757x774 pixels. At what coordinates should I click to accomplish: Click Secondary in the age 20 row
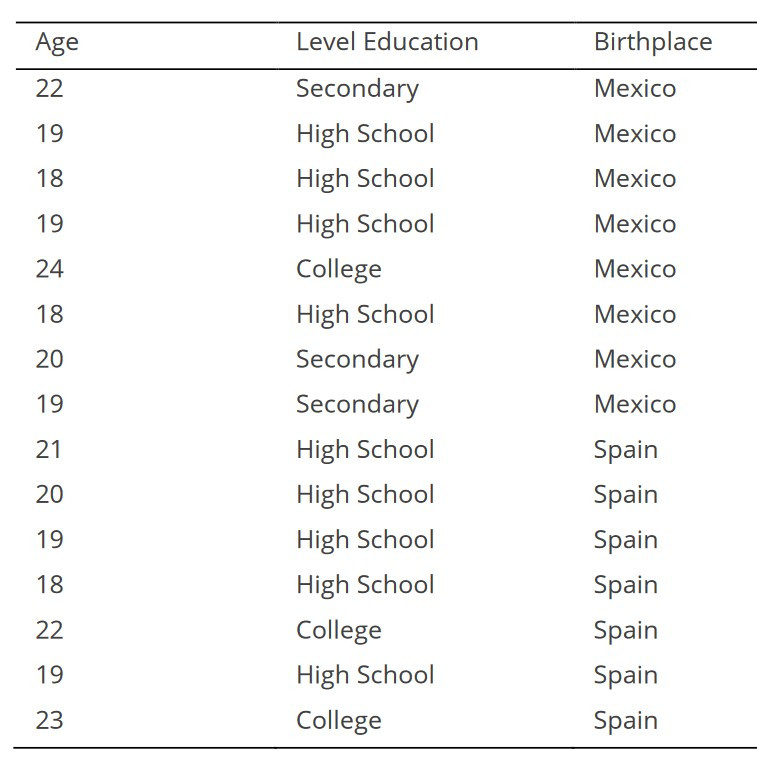(356, 359)
